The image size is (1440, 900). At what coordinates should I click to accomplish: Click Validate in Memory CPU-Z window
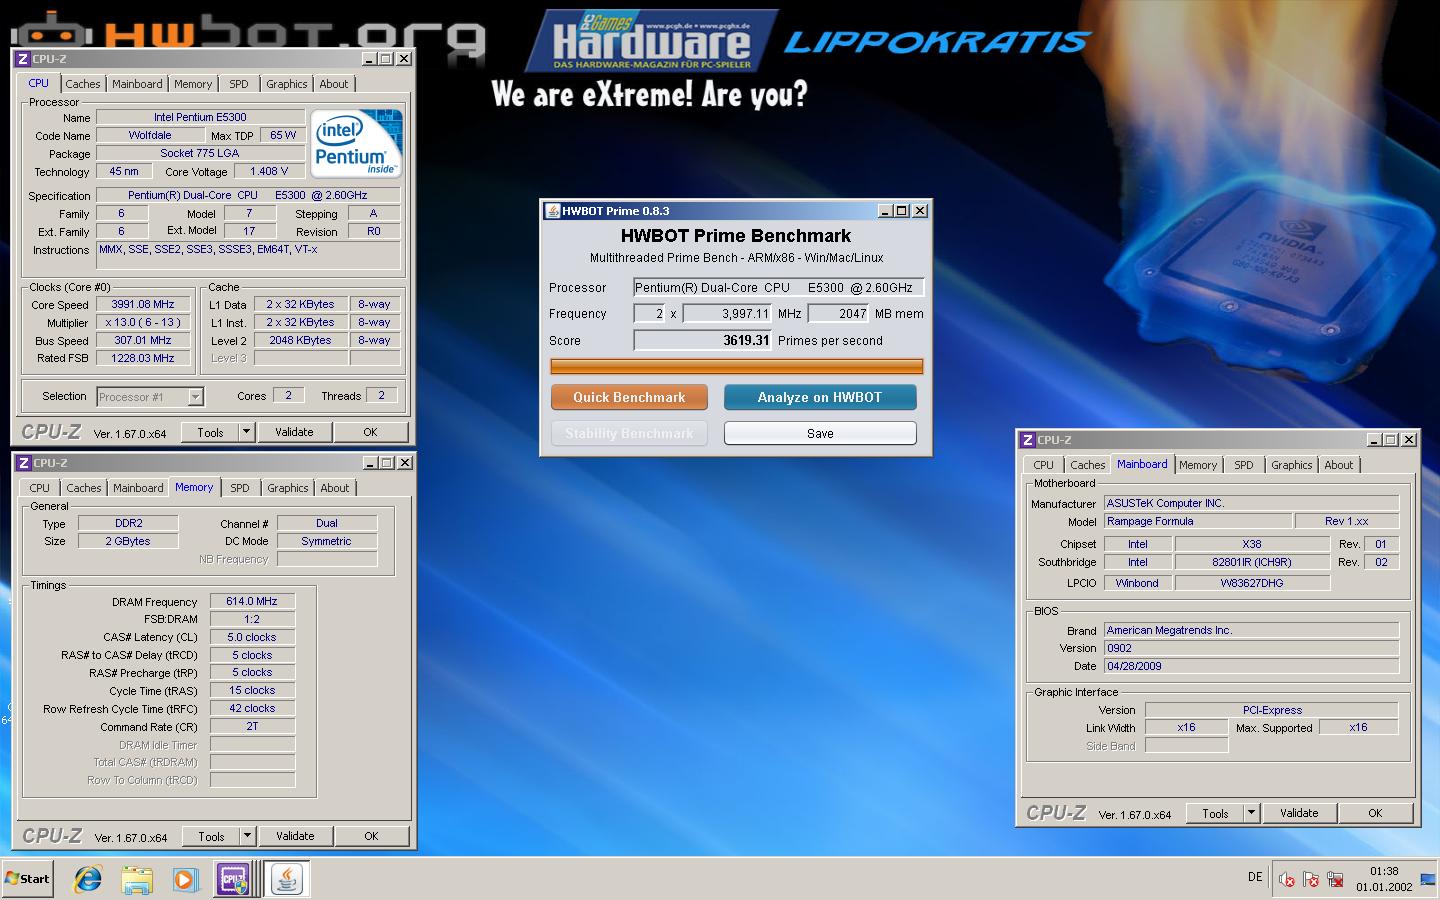point(295,836)
